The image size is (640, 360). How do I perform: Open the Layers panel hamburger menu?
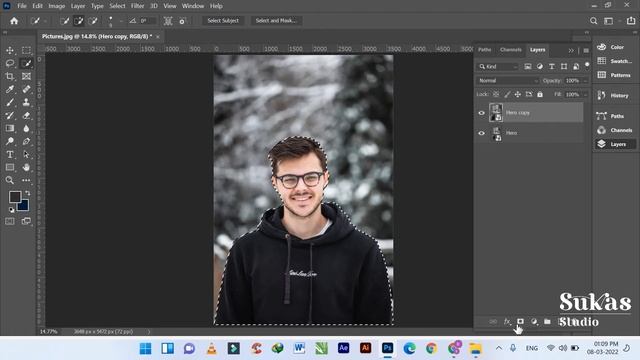(586, 50)
